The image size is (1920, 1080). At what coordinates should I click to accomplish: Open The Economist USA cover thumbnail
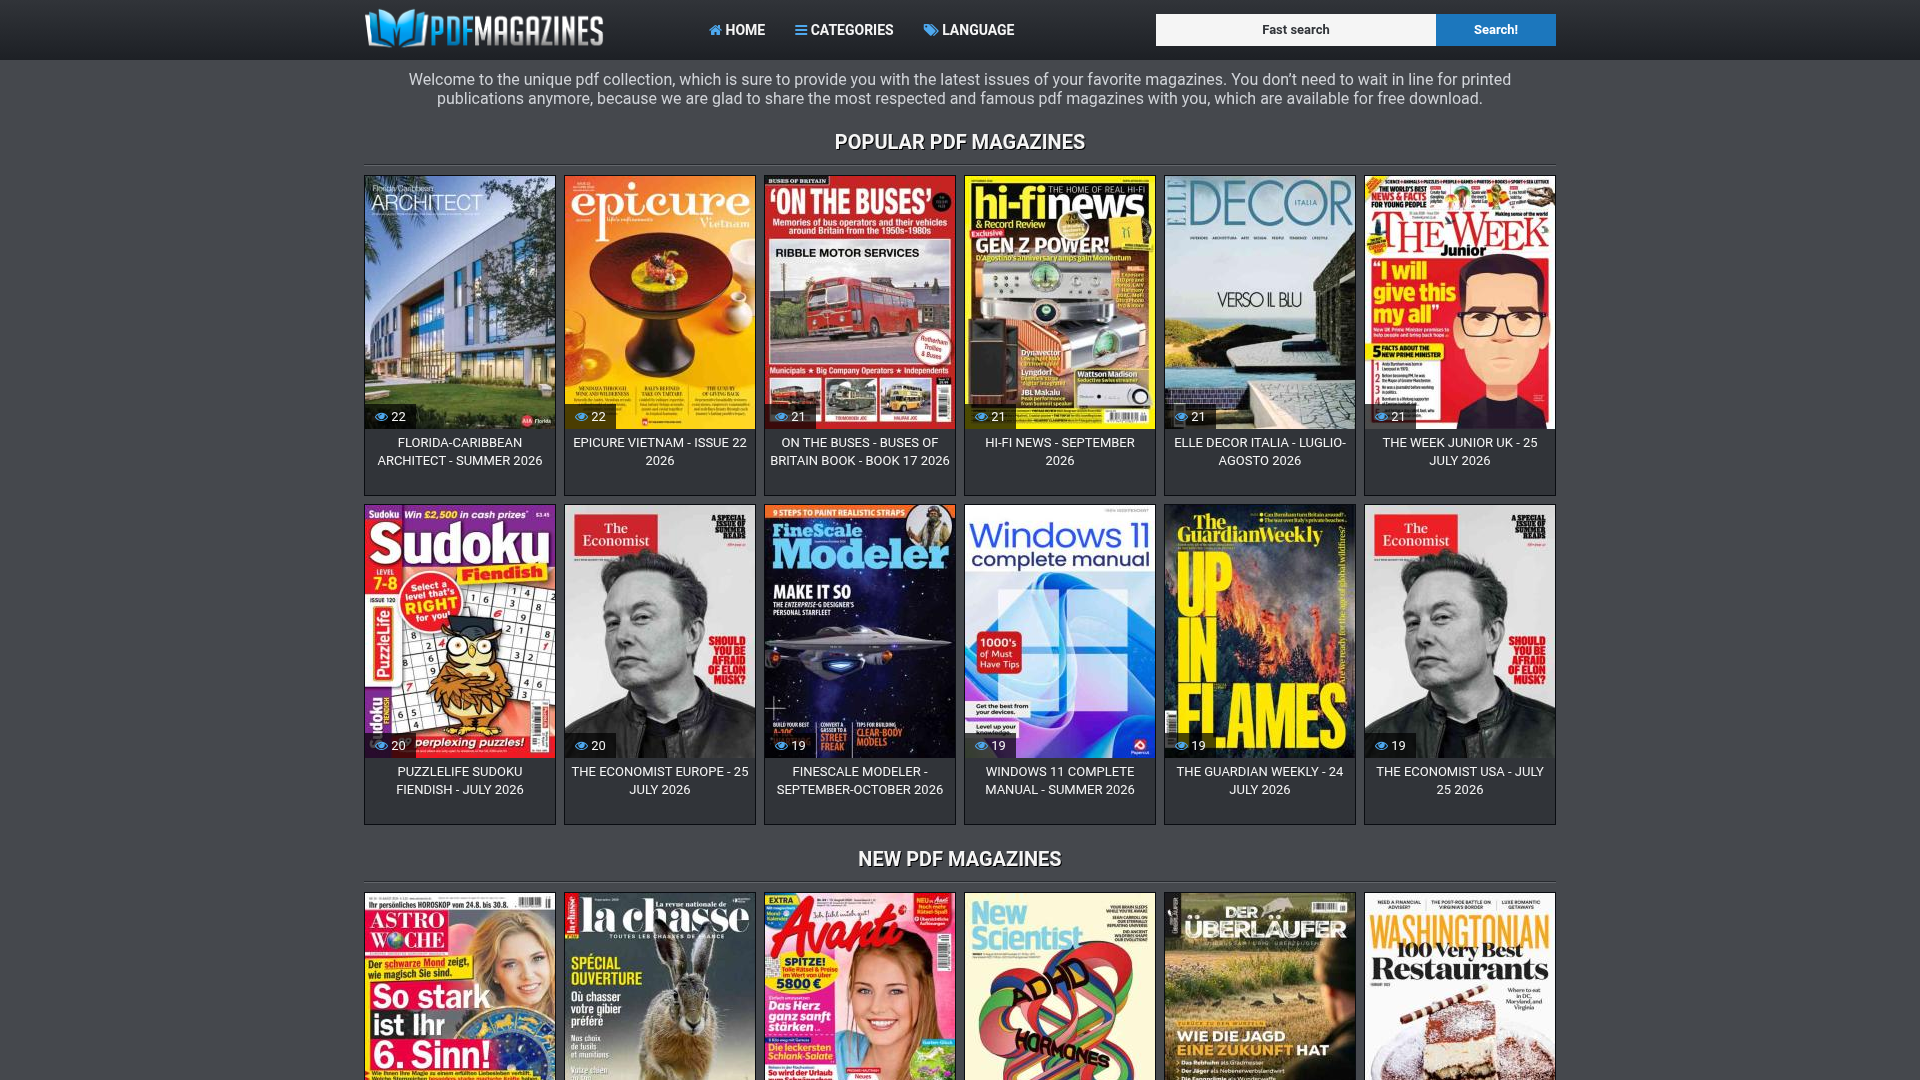pos(1460,632)
